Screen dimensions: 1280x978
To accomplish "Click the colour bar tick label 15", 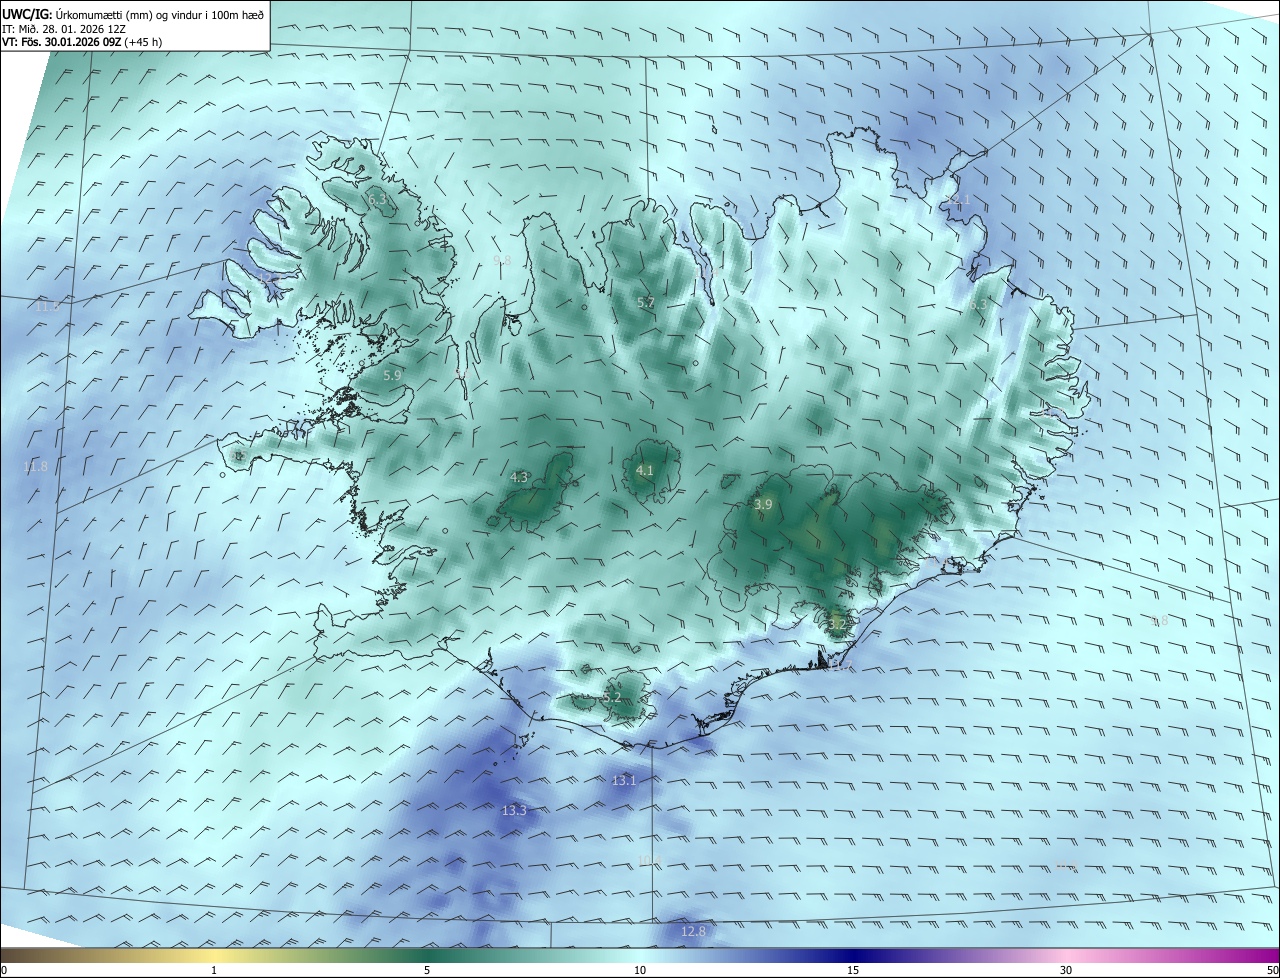I will point(853,970).
